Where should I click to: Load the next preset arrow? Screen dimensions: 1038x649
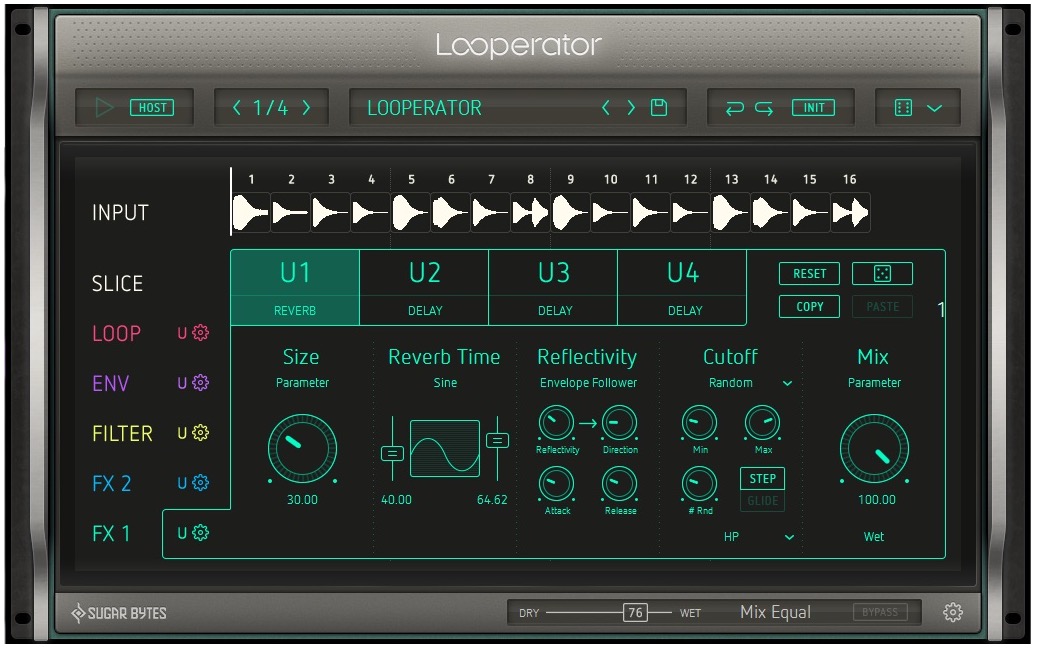click(x=631, y=107)
